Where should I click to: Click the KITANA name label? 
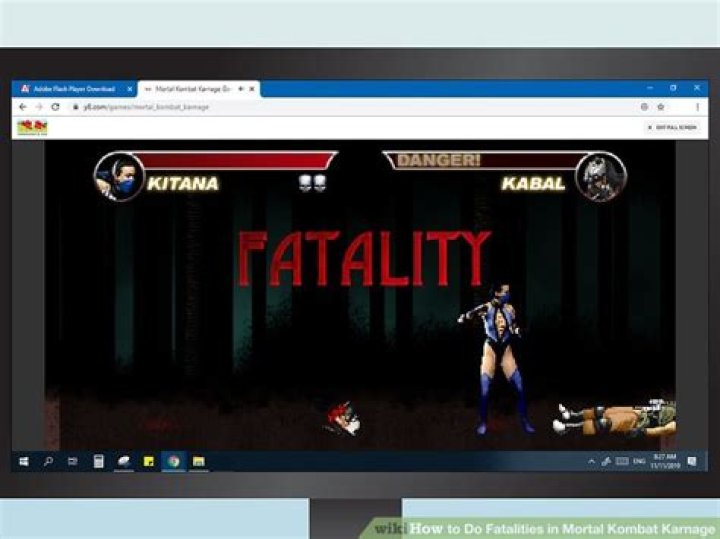point(183,184)
